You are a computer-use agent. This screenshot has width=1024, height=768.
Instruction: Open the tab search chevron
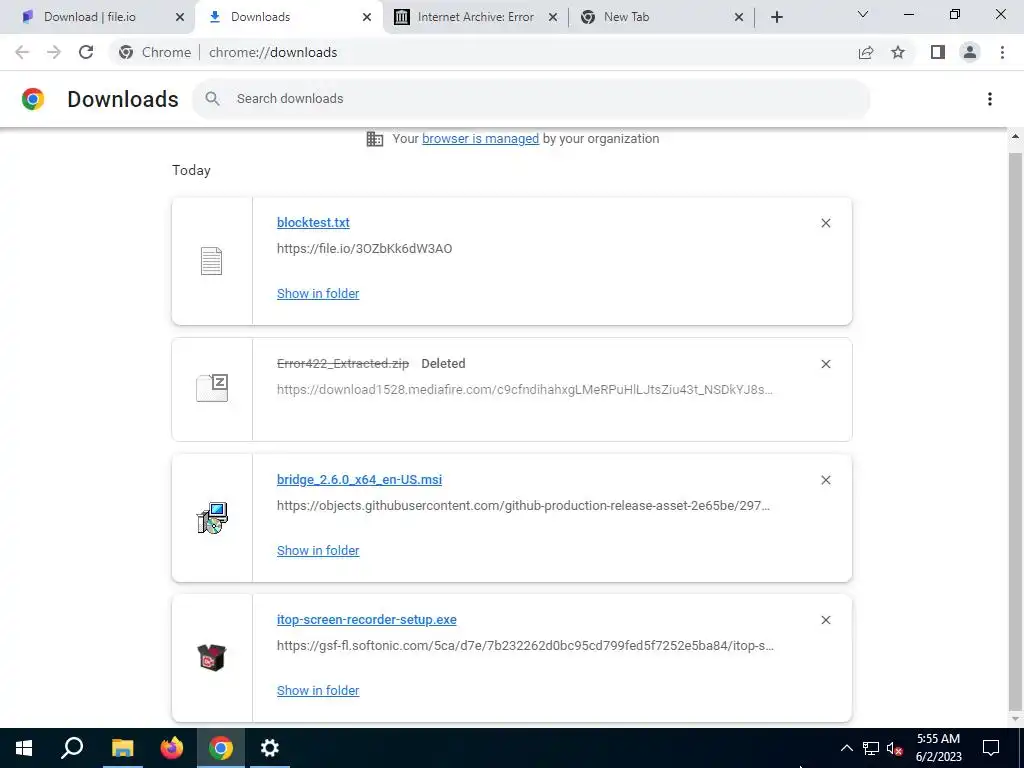coord(863,14)
